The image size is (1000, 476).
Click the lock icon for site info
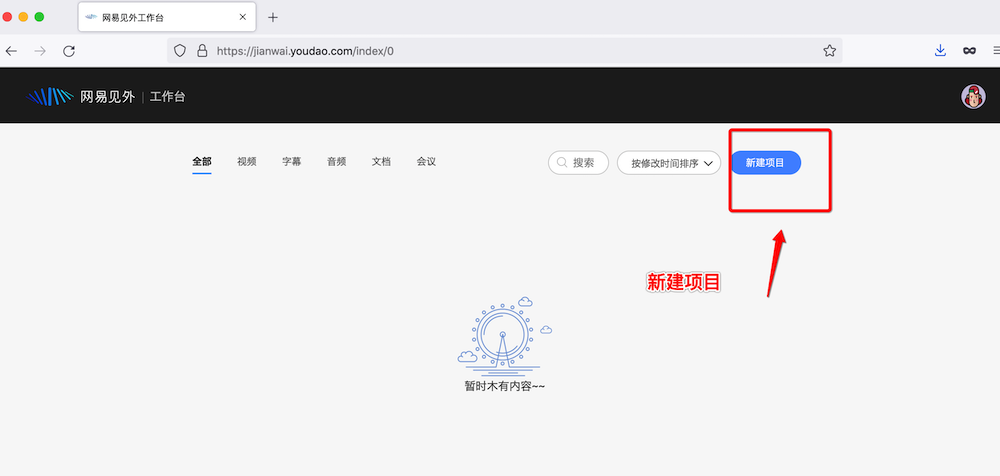(201, 50)
